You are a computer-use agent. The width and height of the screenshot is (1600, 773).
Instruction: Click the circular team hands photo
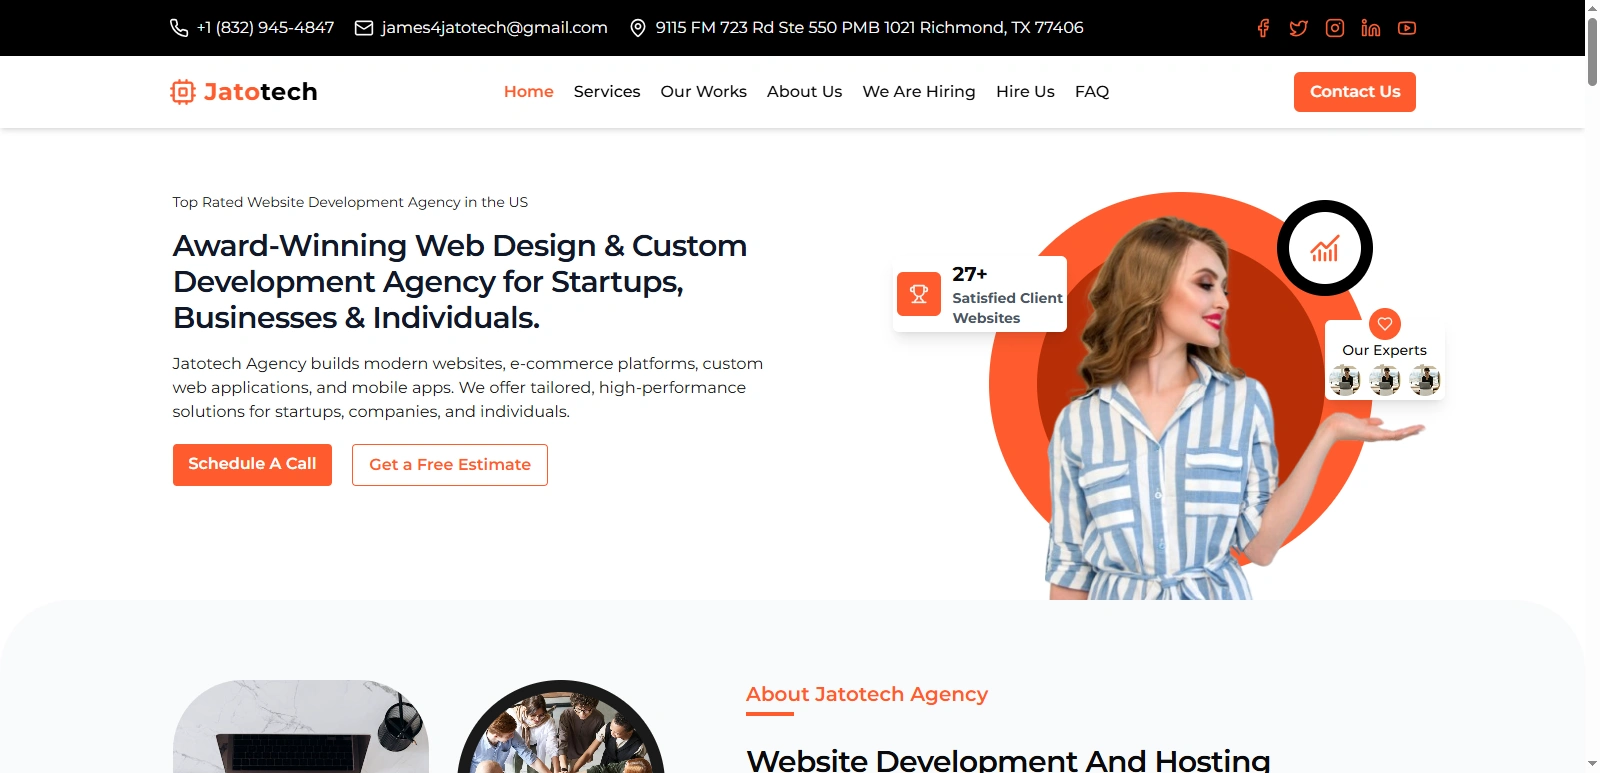click(x=561, y=727)
